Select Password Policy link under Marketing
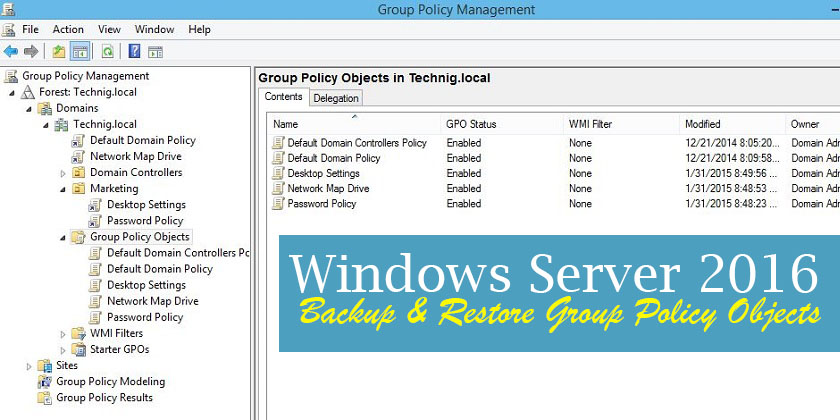The width and height of the screenshot is (840, 420). pos(145,221)
